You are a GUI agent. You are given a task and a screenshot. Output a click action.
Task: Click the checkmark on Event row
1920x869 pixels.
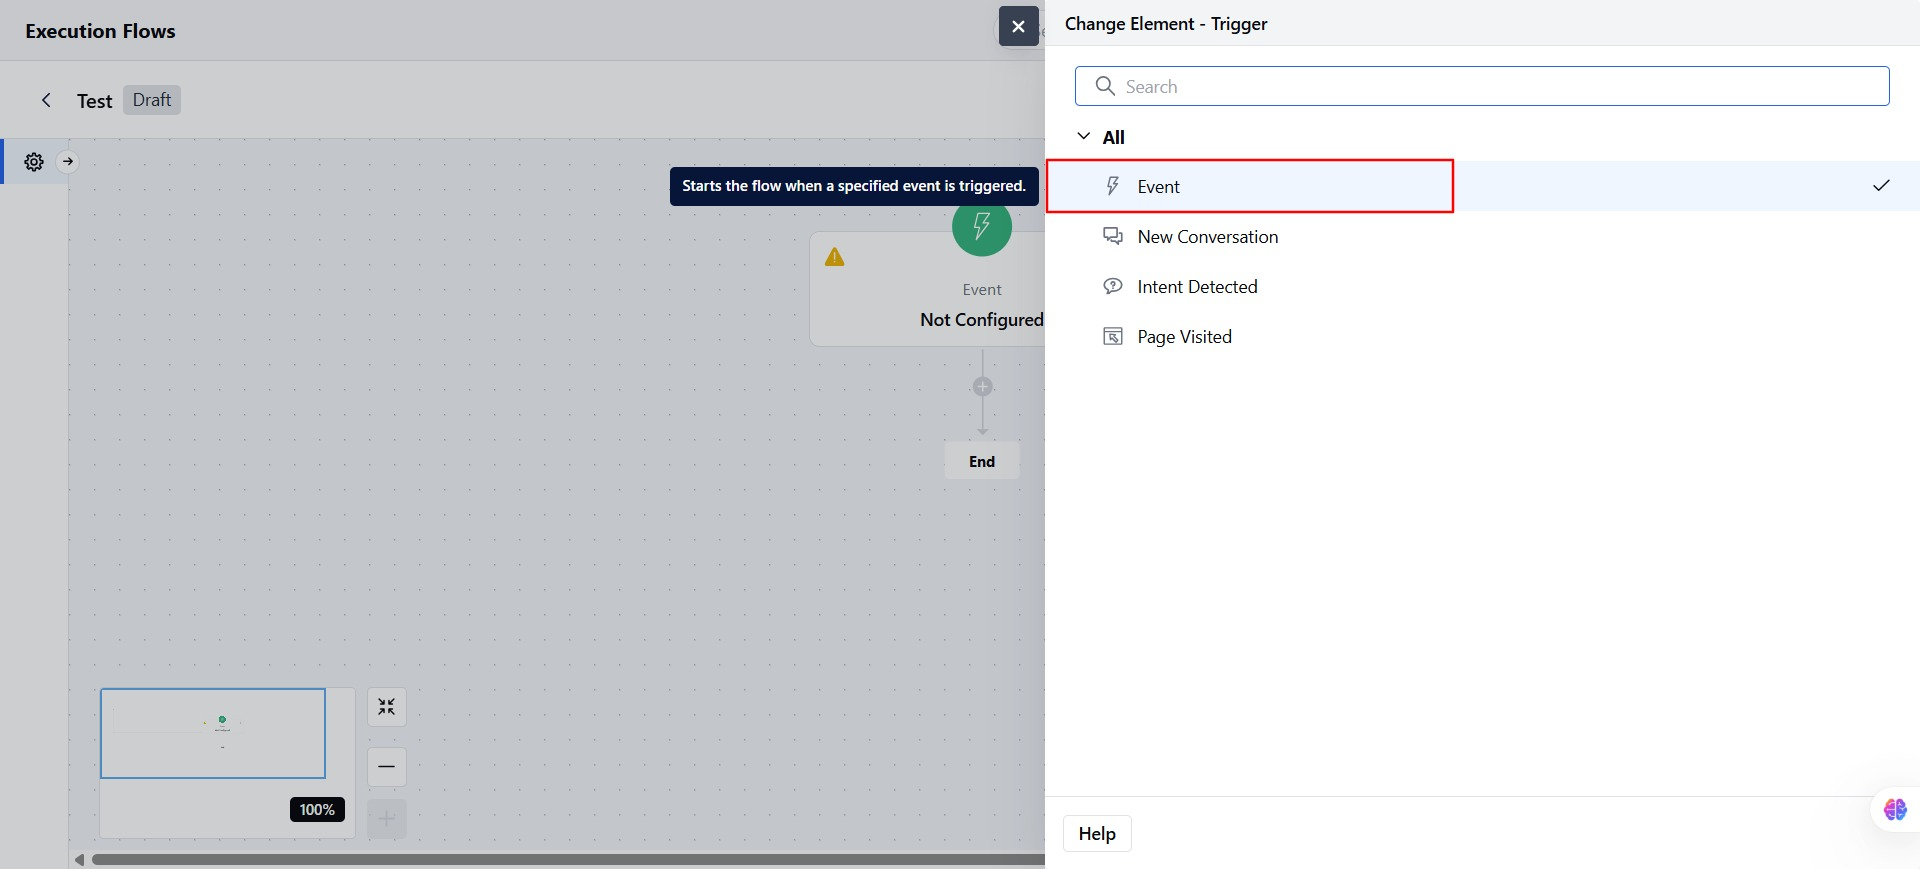[x=1881, y=186]
